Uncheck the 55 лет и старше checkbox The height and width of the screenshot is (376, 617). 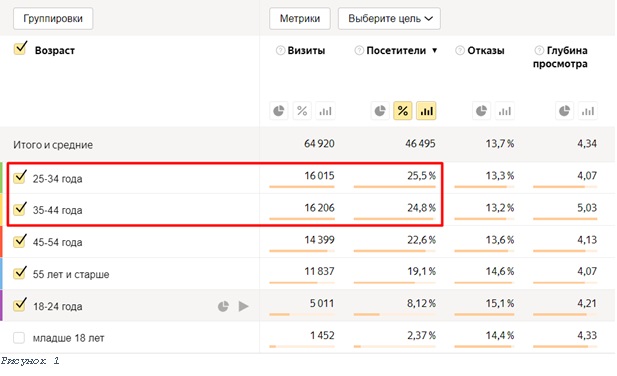(x=20, y=273)
